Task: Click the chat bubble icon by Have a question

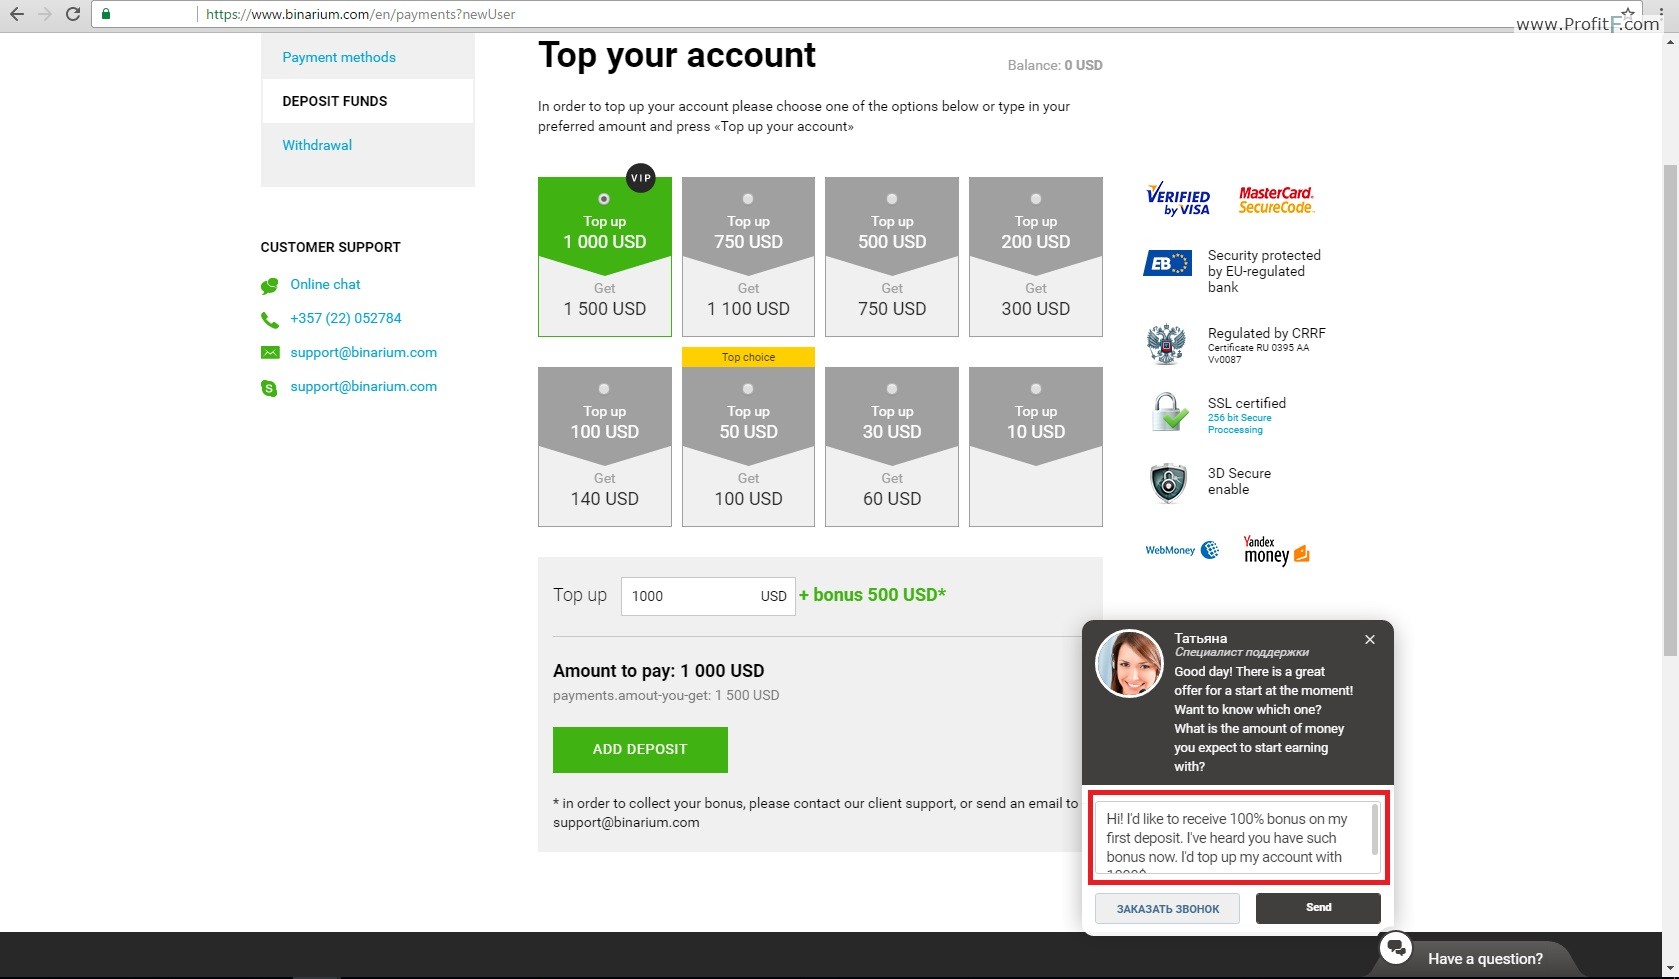Action: coord(1395,948)
